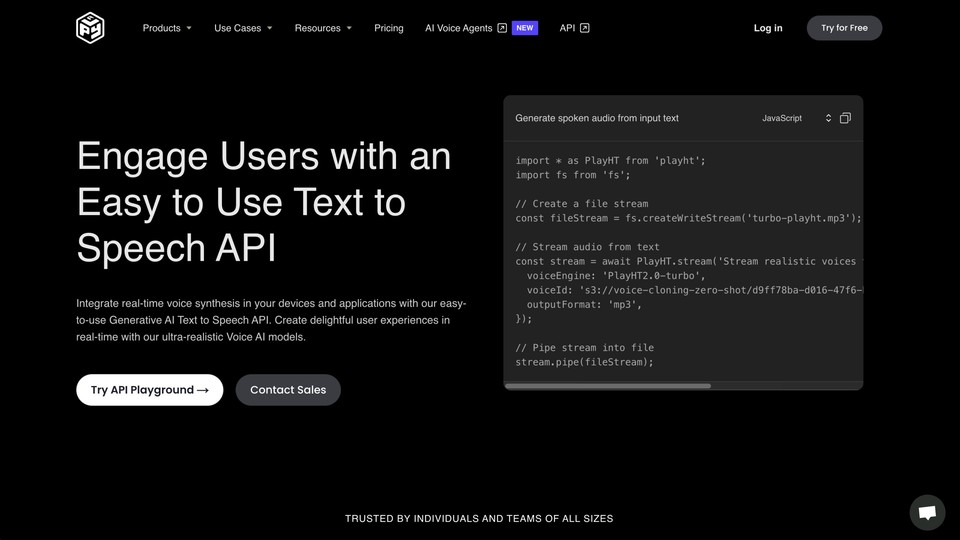
Task: Click the 'stream.pipe(fileStream)' code line
Action: (x=584, y=362)
